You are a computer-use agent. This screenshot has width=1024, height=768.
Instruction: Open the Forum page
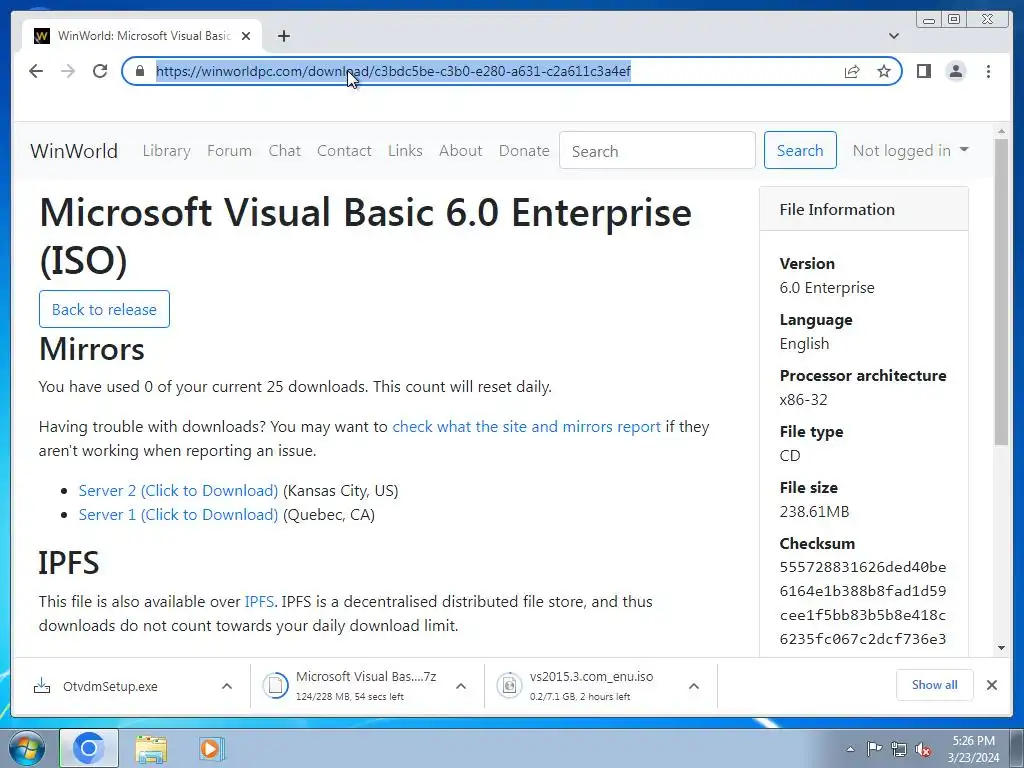click(229, 151)
